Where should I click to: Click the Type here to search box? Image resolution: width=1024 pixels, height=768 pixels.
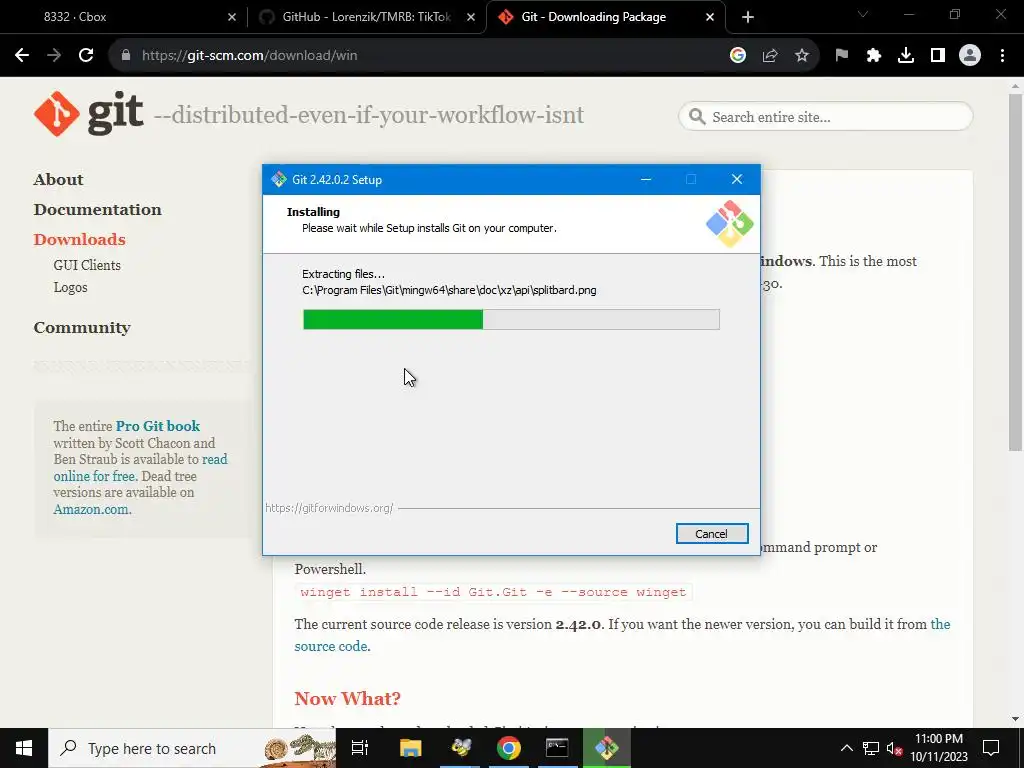[192, 748]
